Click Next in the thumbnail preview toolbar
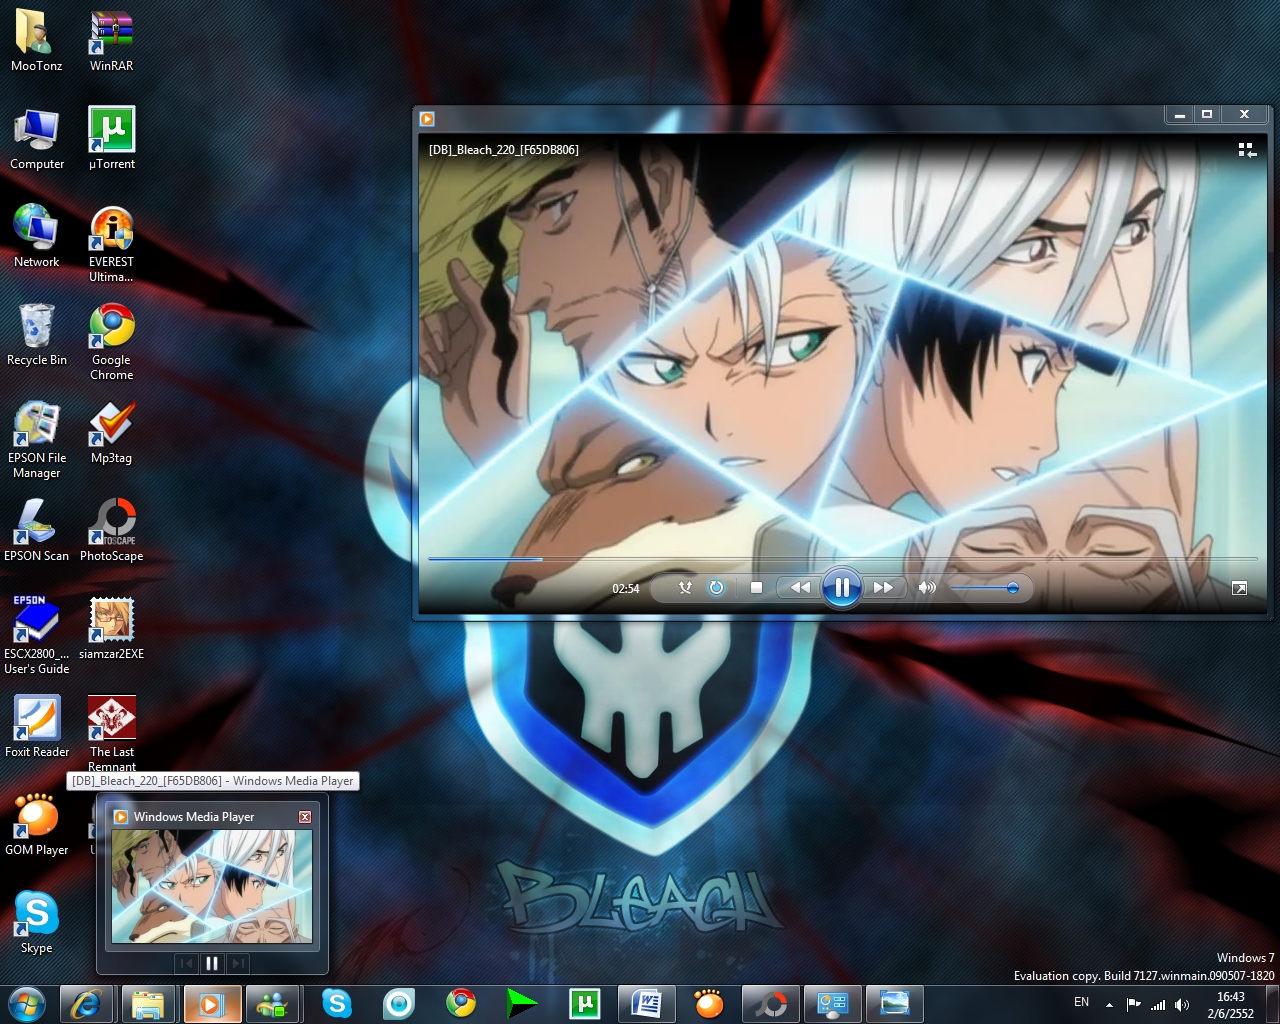Screen dimensions: 1280x1024 (x=238, y=963)
